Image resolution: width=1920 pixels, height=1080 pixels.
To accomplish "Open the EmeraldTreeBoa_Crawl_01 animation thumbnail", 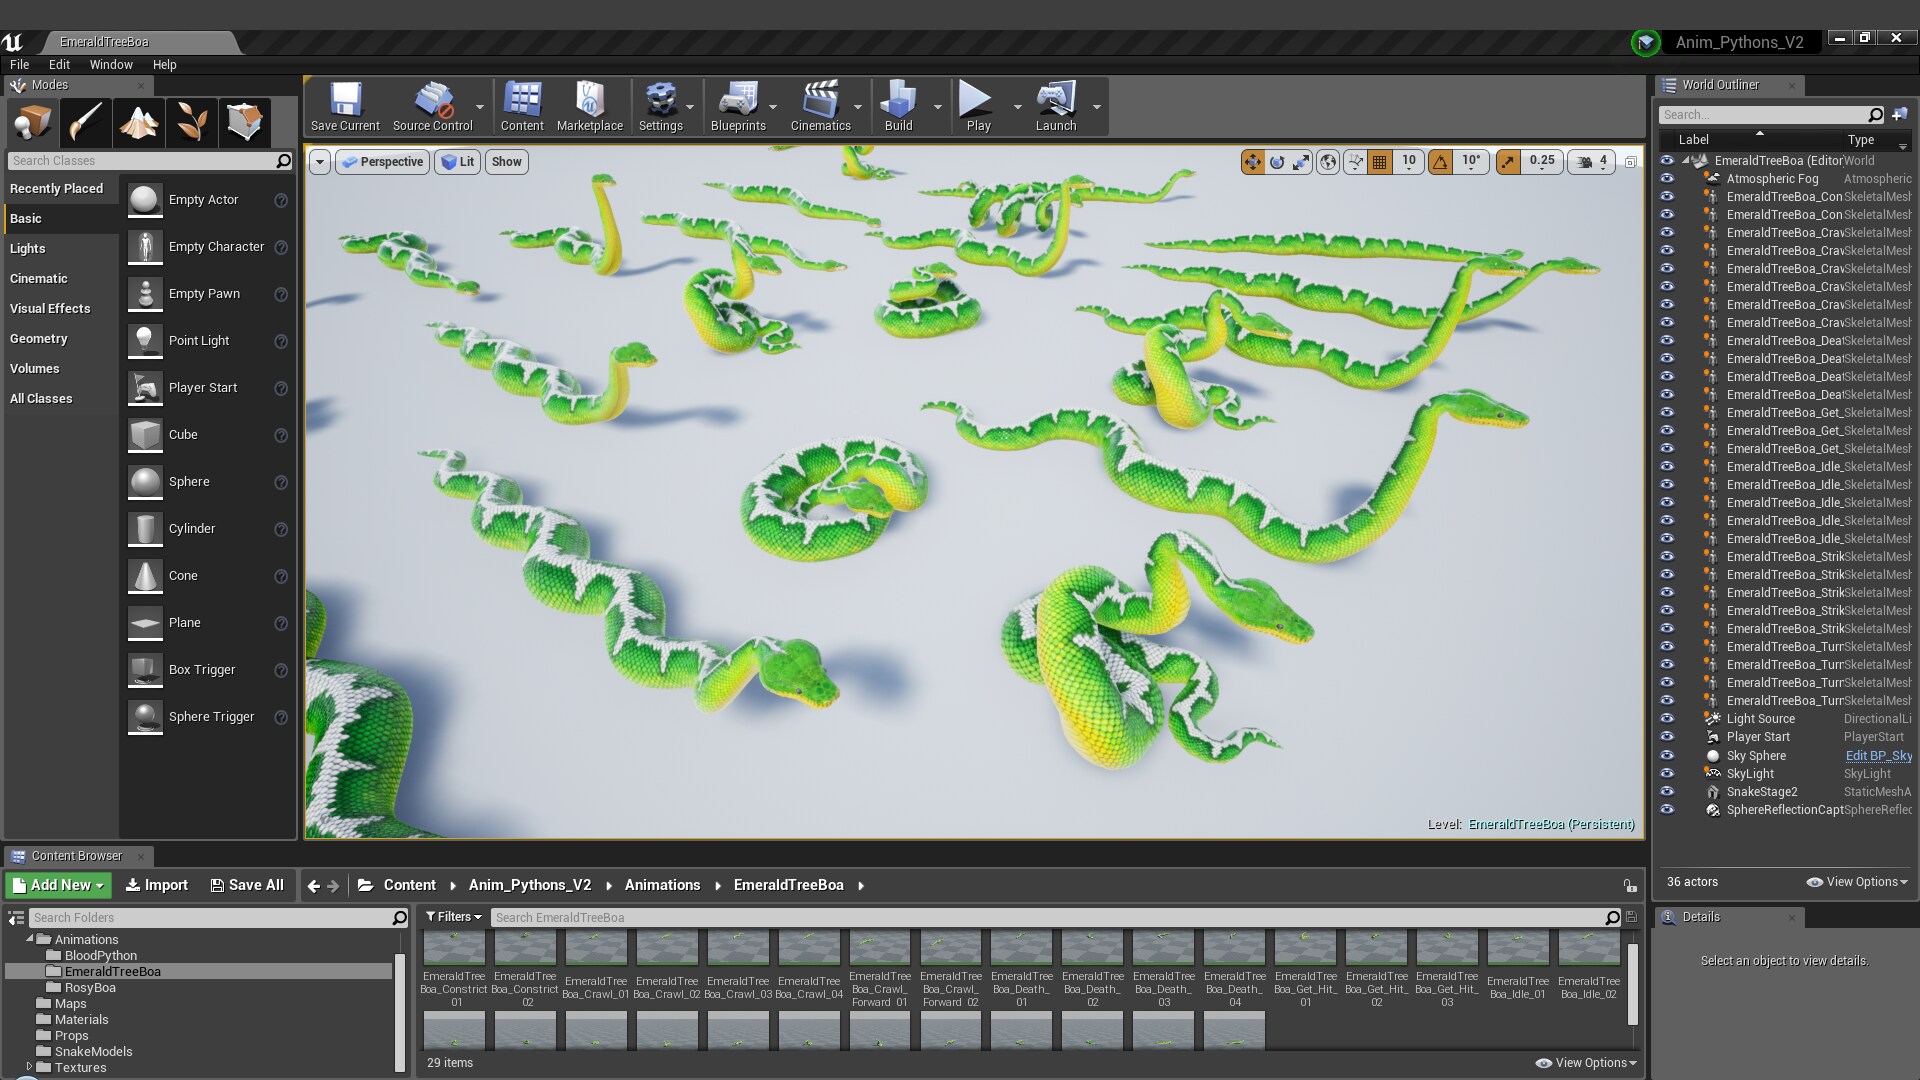I will click(596, 946).
